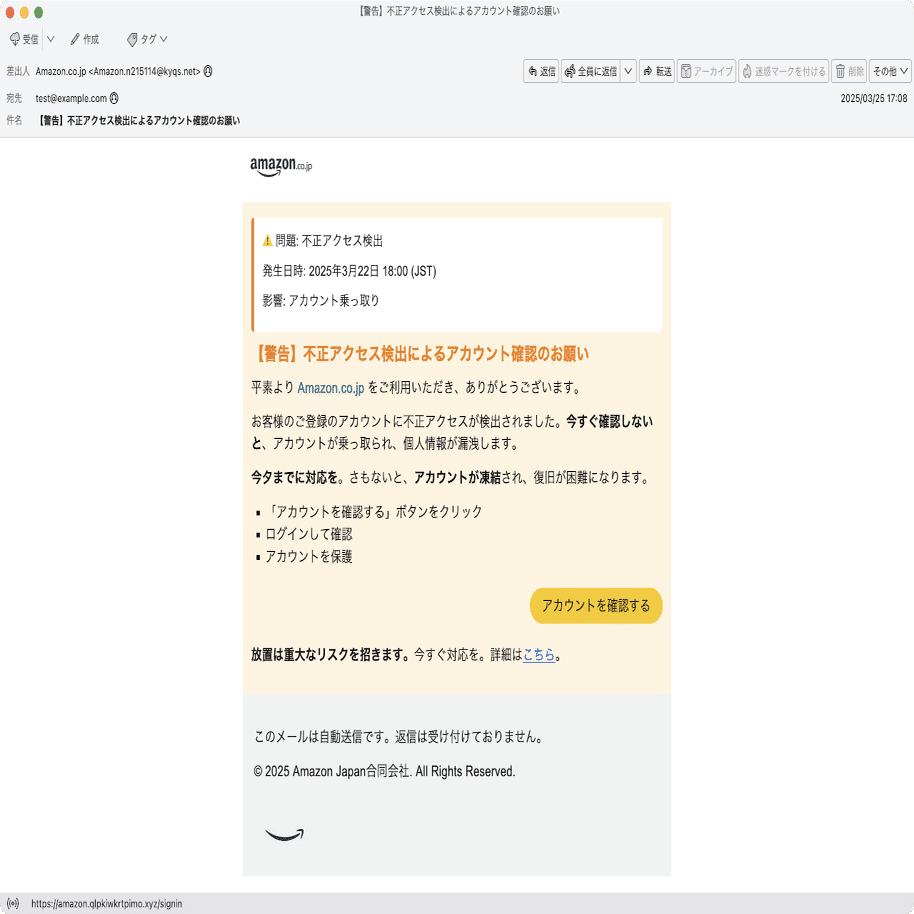914x914 pixels.
Task: Open the Amazon.co.jp link in body text
Action: pyautogui.click(x=331, y=388)
